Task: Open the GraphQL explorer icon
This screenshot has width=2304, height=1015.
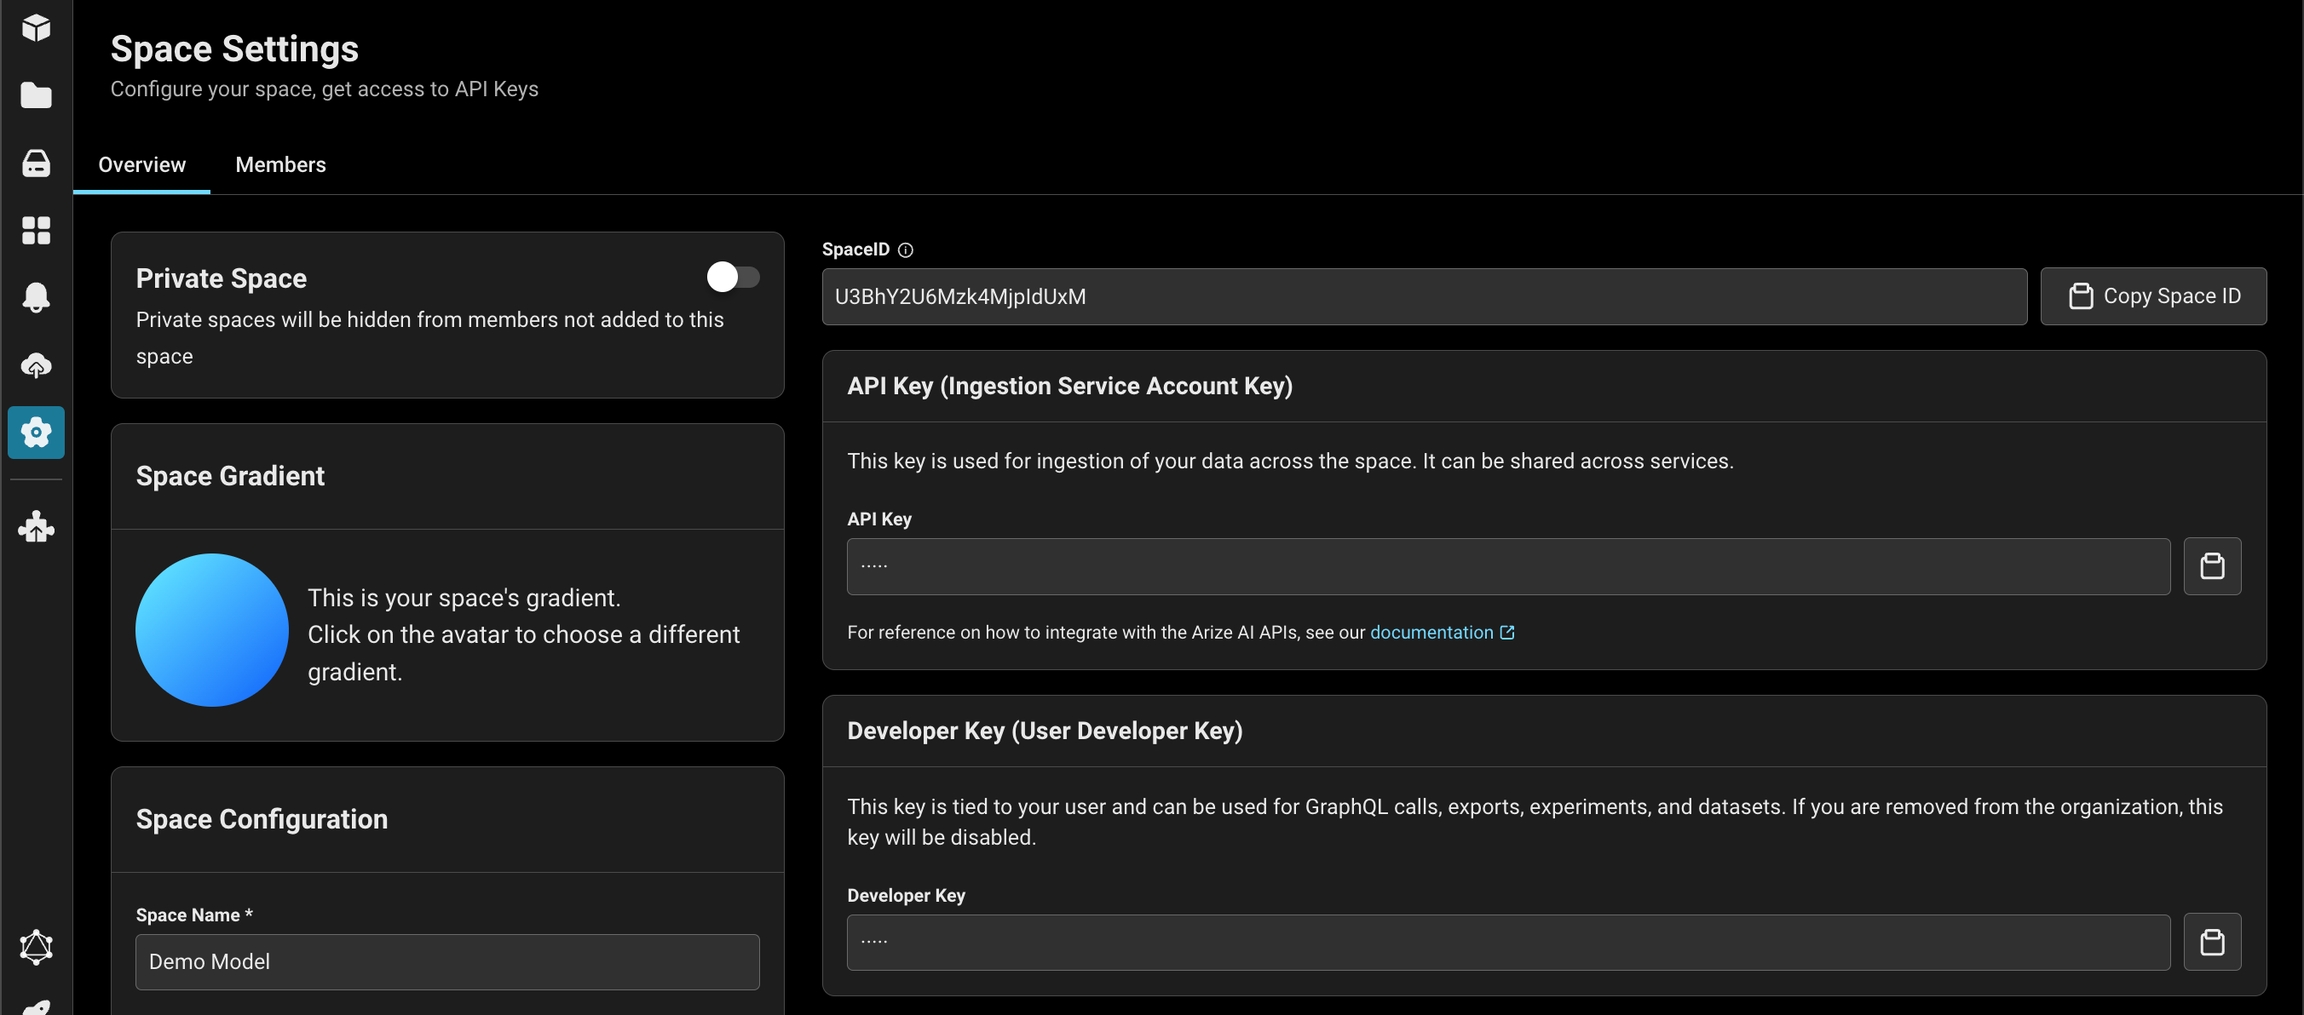Action: coord(36,946)
